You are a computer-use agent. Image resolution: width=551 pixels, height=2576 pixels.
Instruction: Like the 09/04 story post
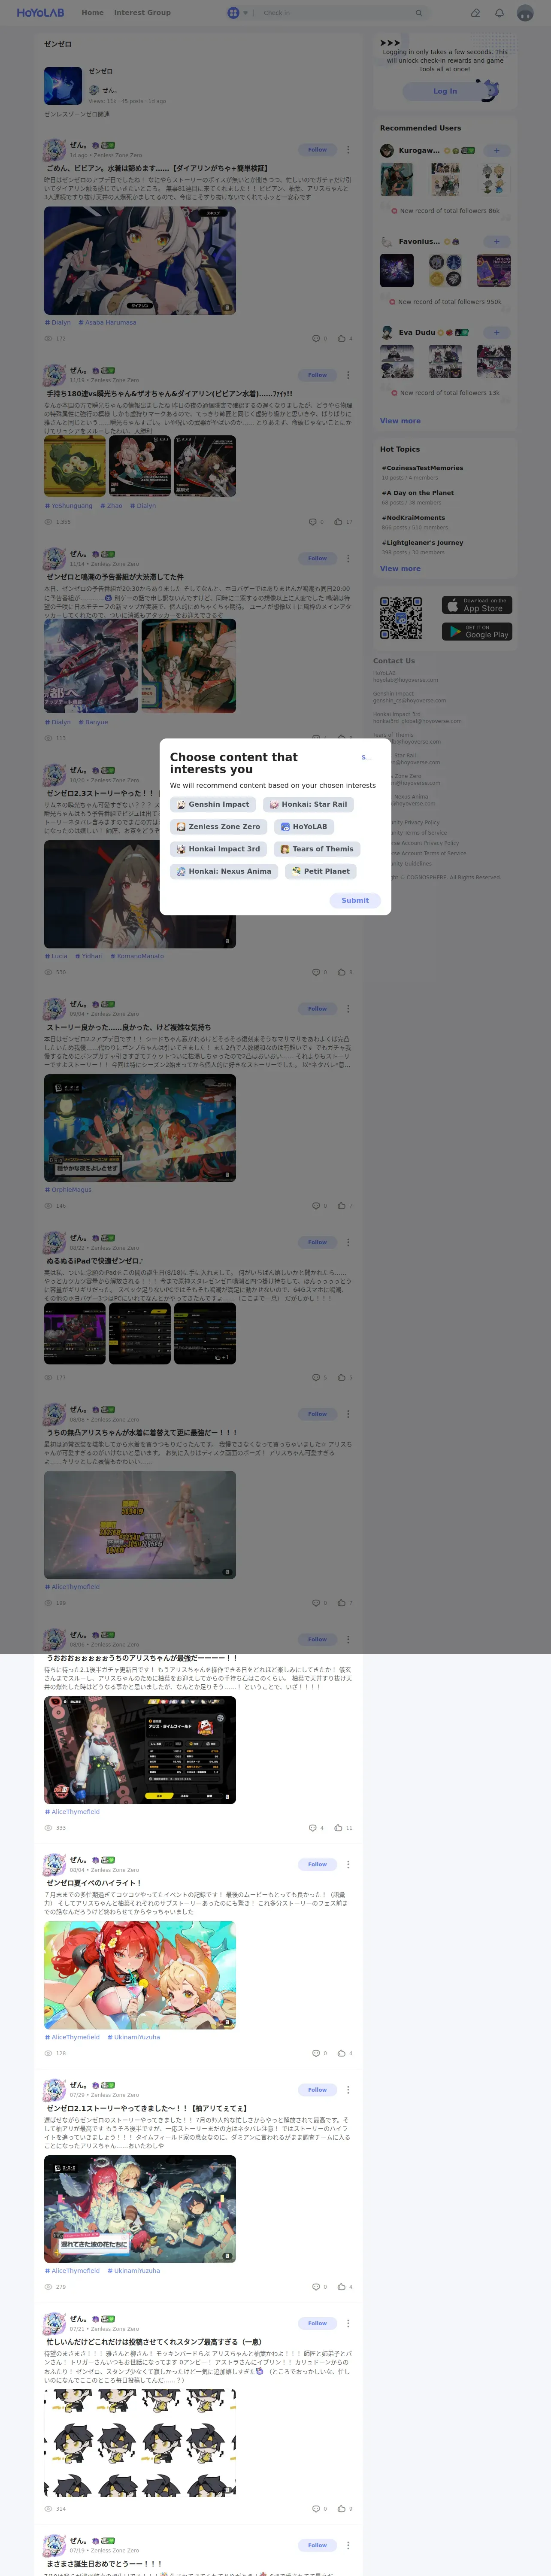pyautogui.click(x=344, y=1206)
